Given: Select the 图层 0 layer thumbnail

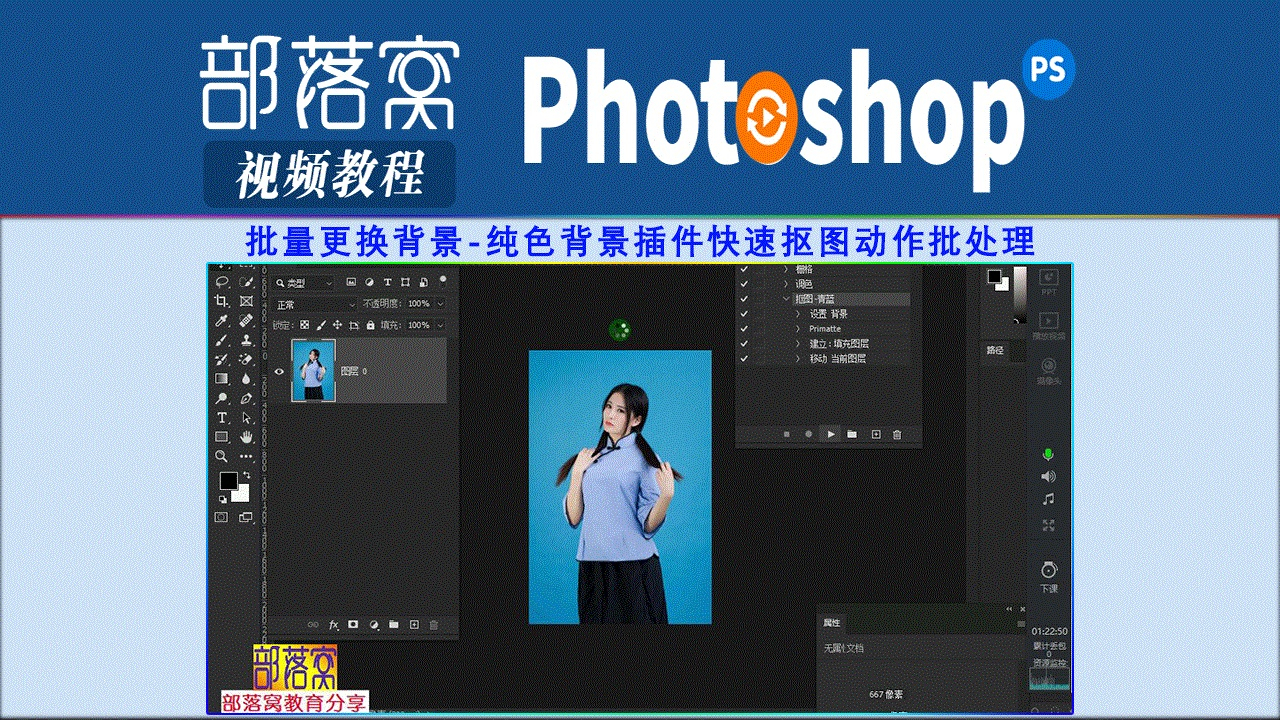Looking at the screenshot, I should point(313,371).
